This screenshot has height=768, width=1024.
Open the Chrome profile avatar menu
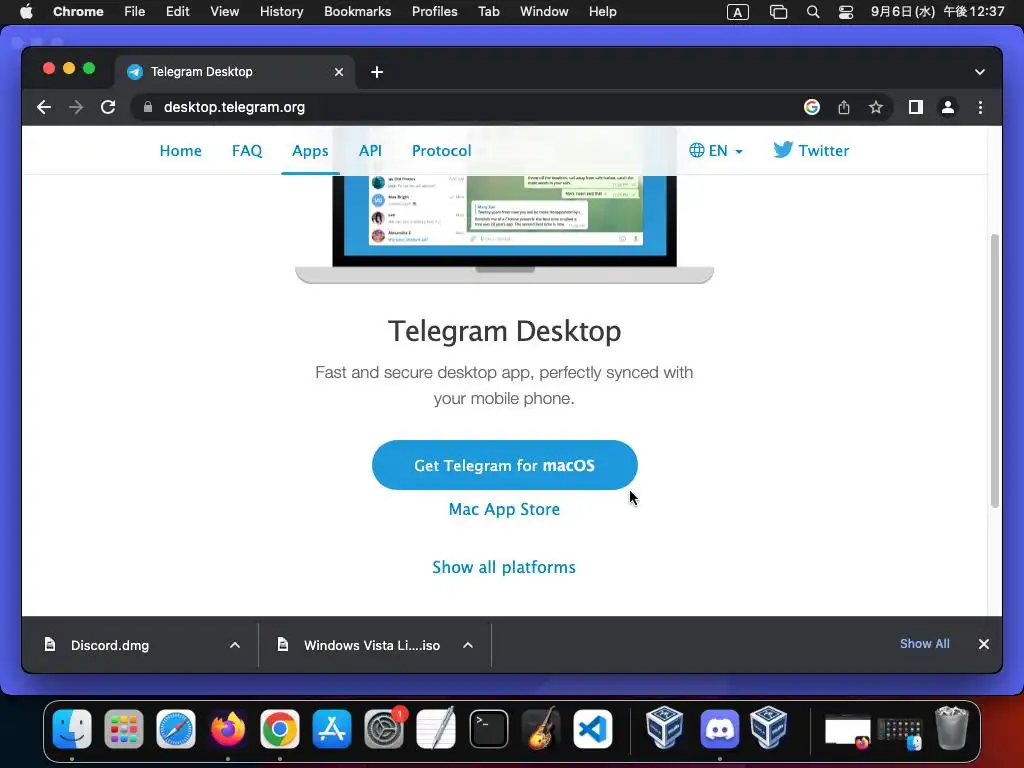tap(948, 107)
